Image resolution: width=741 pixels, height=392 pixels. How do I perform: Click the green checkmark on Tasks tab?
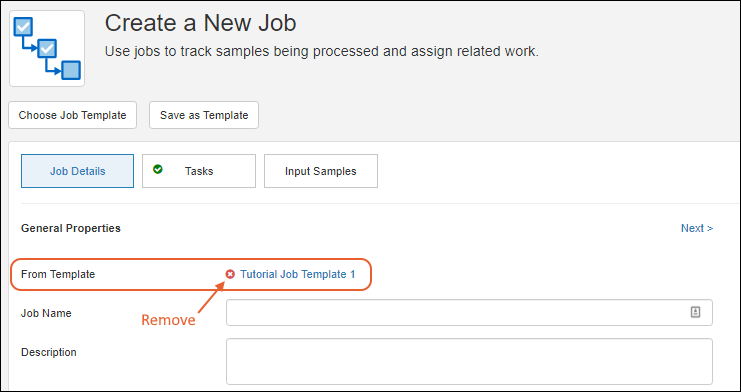pyautogui.click(x=158, y=169)
